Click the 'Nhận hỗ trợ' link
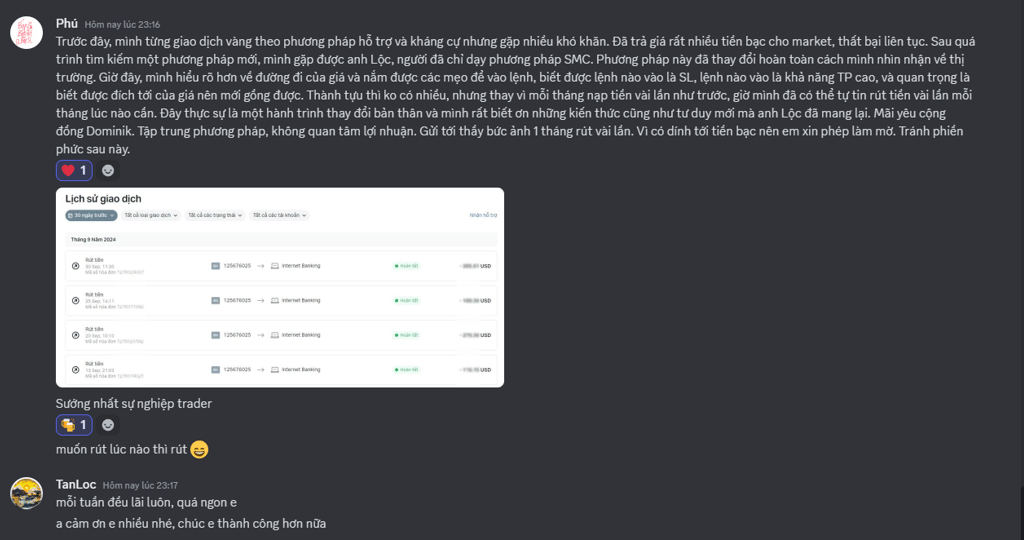The width and height of the screenshot is (1024, 540). [x=483, y=215]
